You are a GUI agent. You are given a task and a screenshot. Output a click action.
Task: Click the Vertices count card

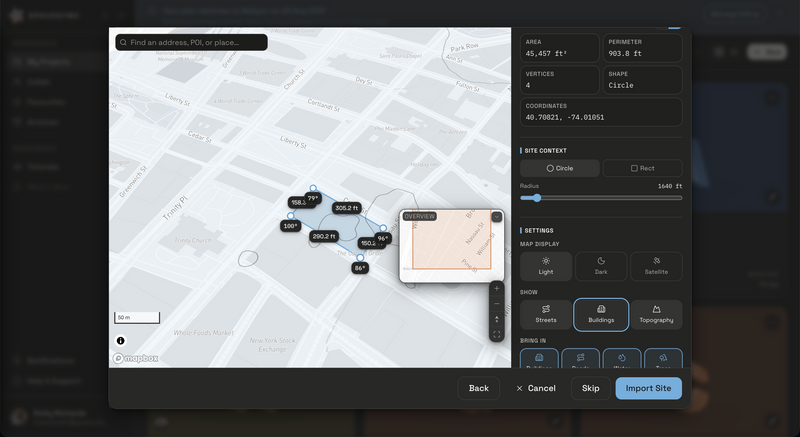(560, 80)
